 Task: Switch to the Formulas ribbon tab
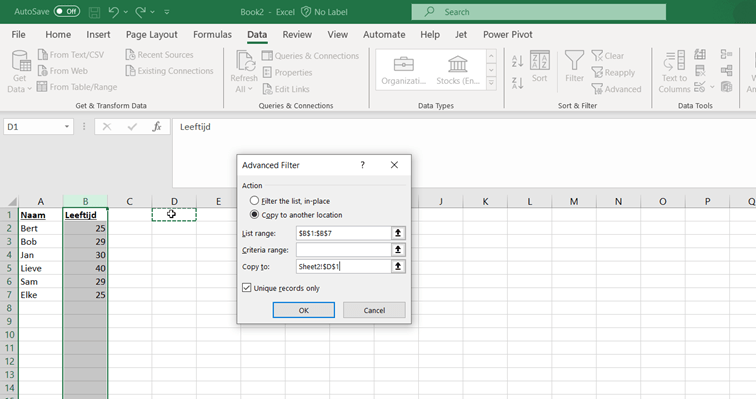(x=212, y=35)
